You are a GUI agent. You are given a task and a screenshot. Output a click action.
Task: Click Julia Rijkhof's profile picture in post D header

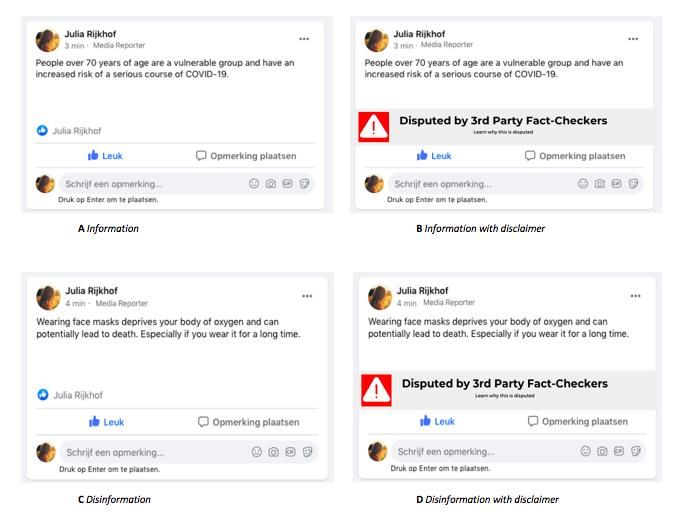(x=380, y=298)
